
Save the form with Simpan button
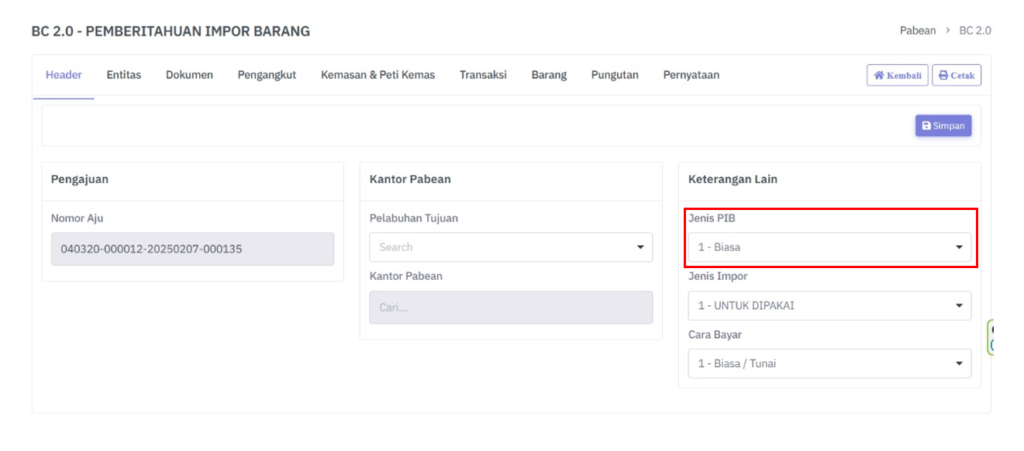coord(942,126)
